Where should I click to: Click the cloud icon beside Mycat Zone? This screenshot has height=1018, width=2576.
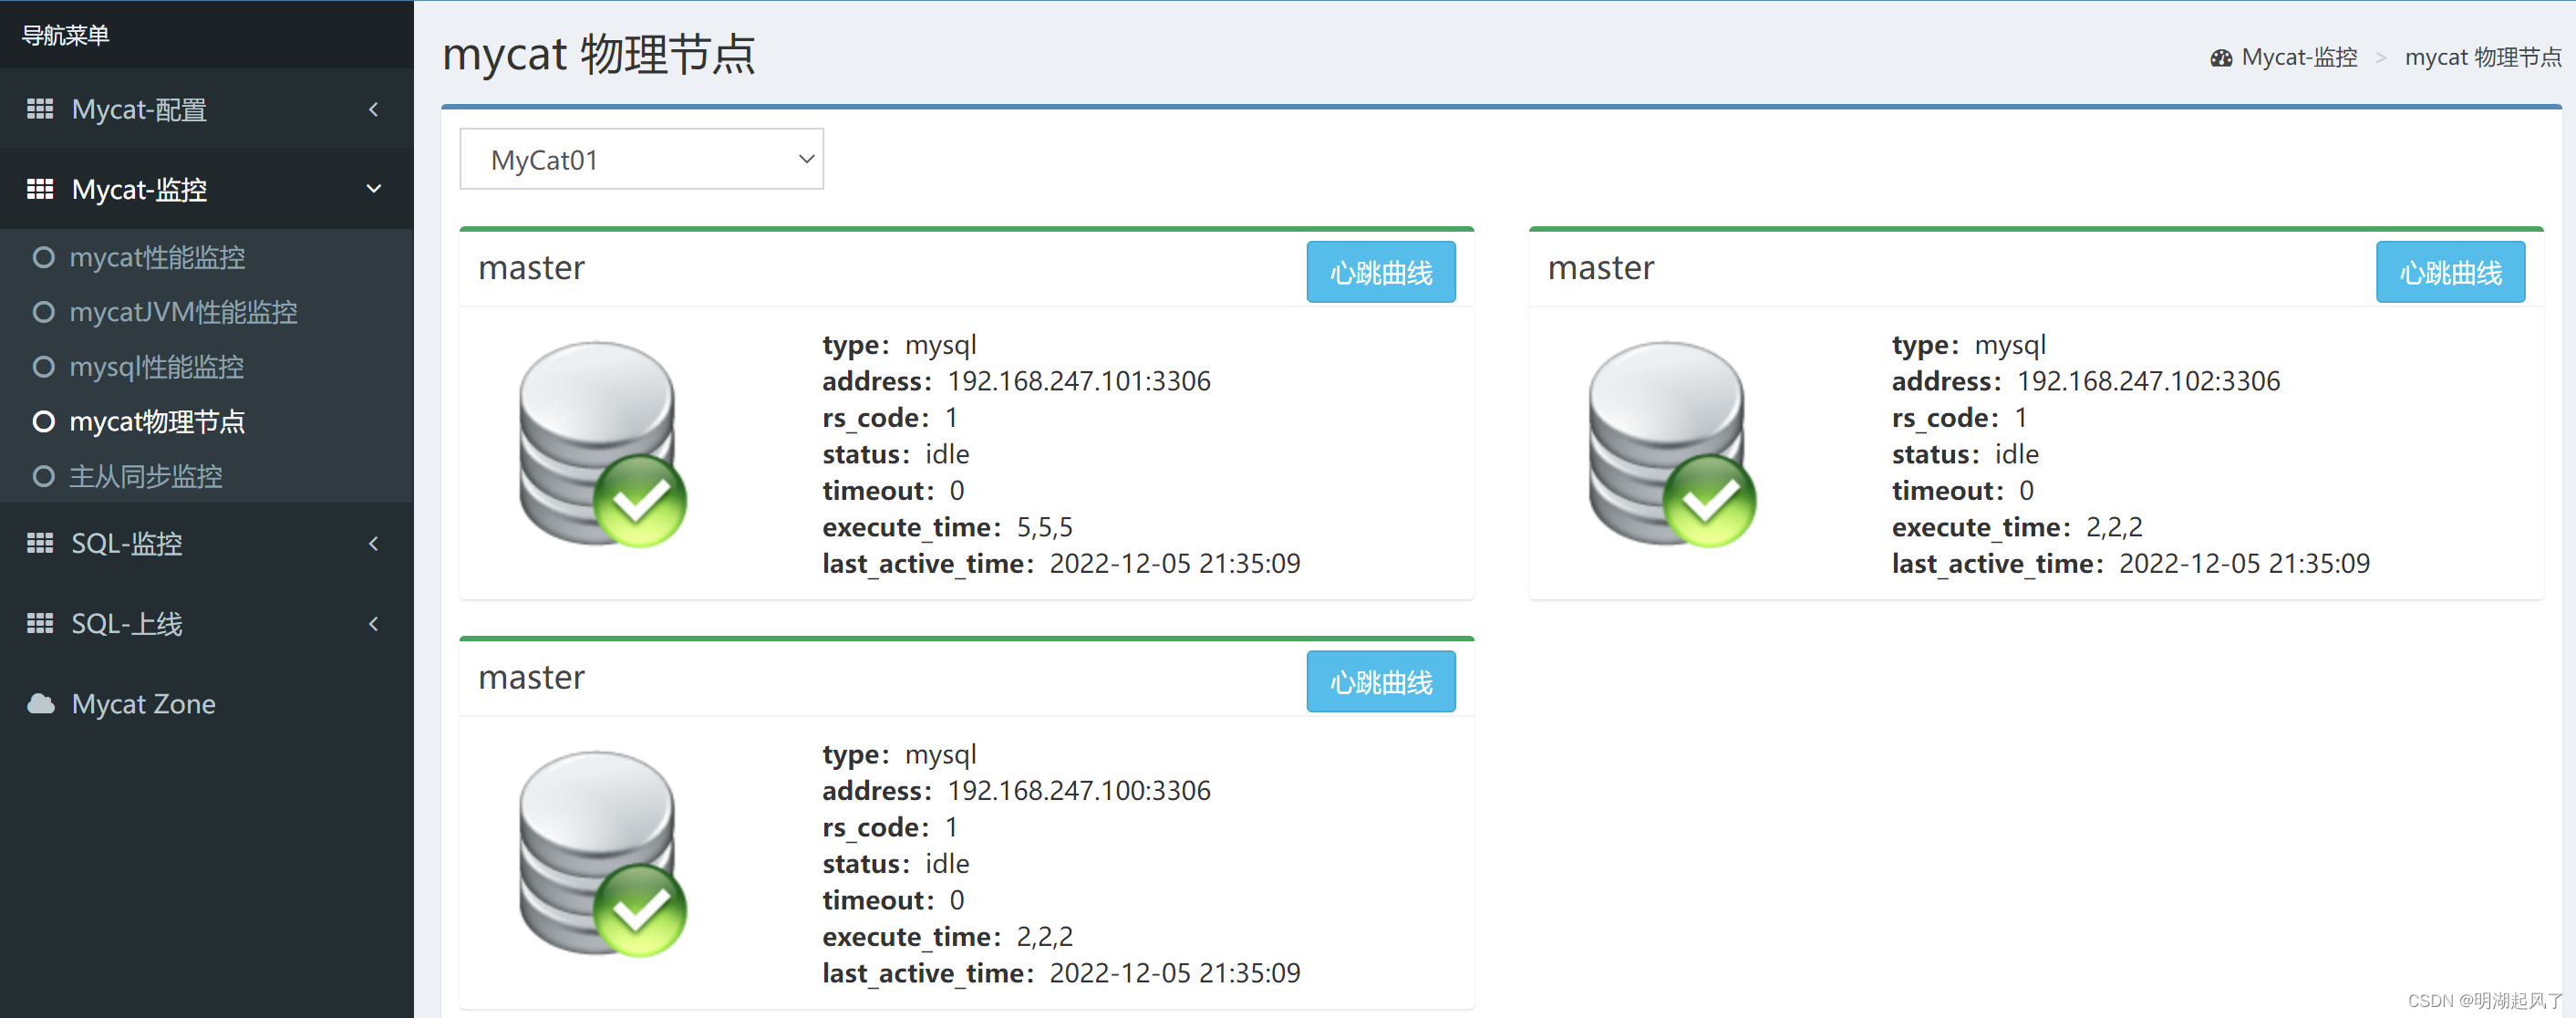pyautogui.click(x=40, y=703)
